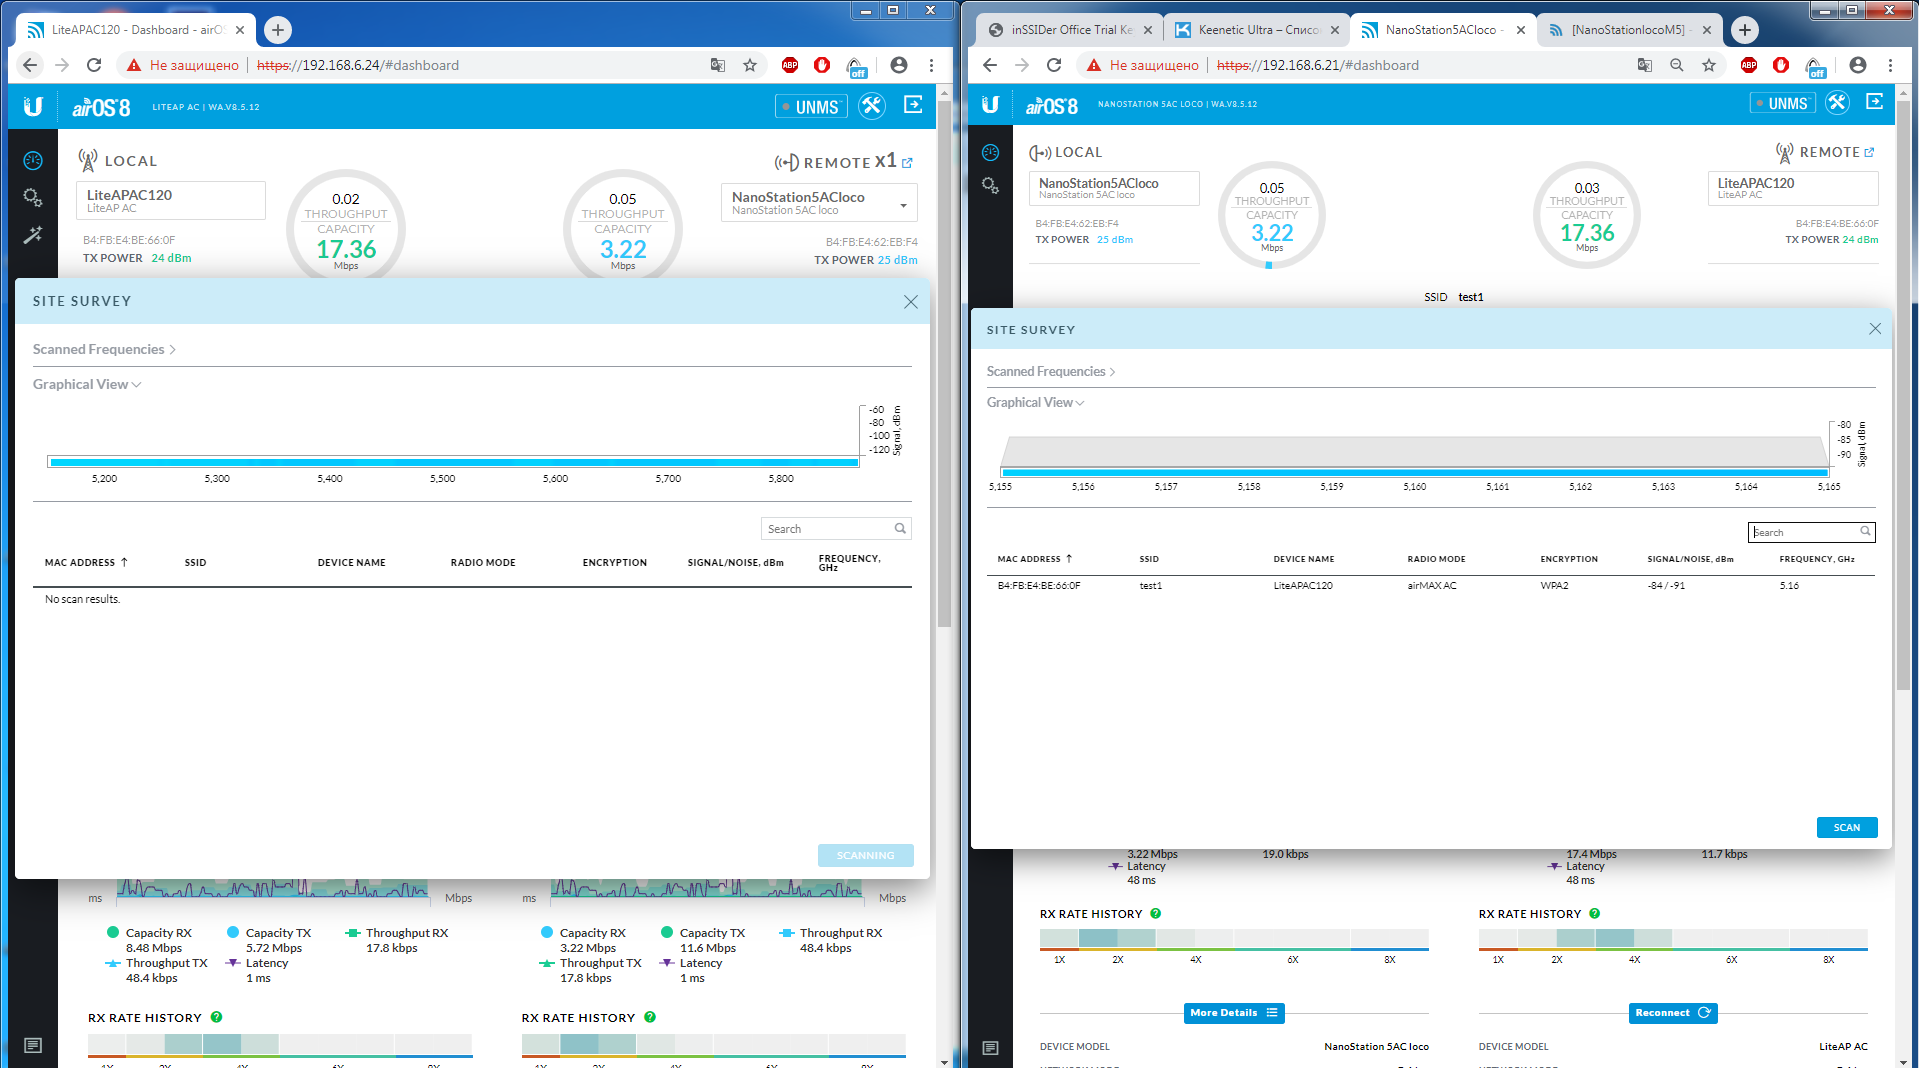Click Reconnect button
This screenshot has width=1919, height=1068.
[x=1673, y=1013]
